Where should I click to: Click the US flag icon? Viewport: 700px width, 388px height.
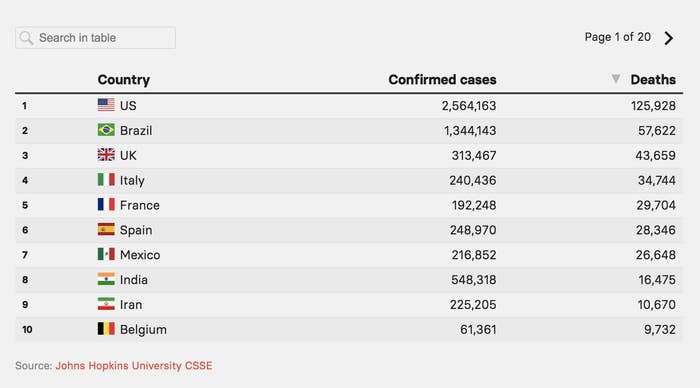pos(106,105)
